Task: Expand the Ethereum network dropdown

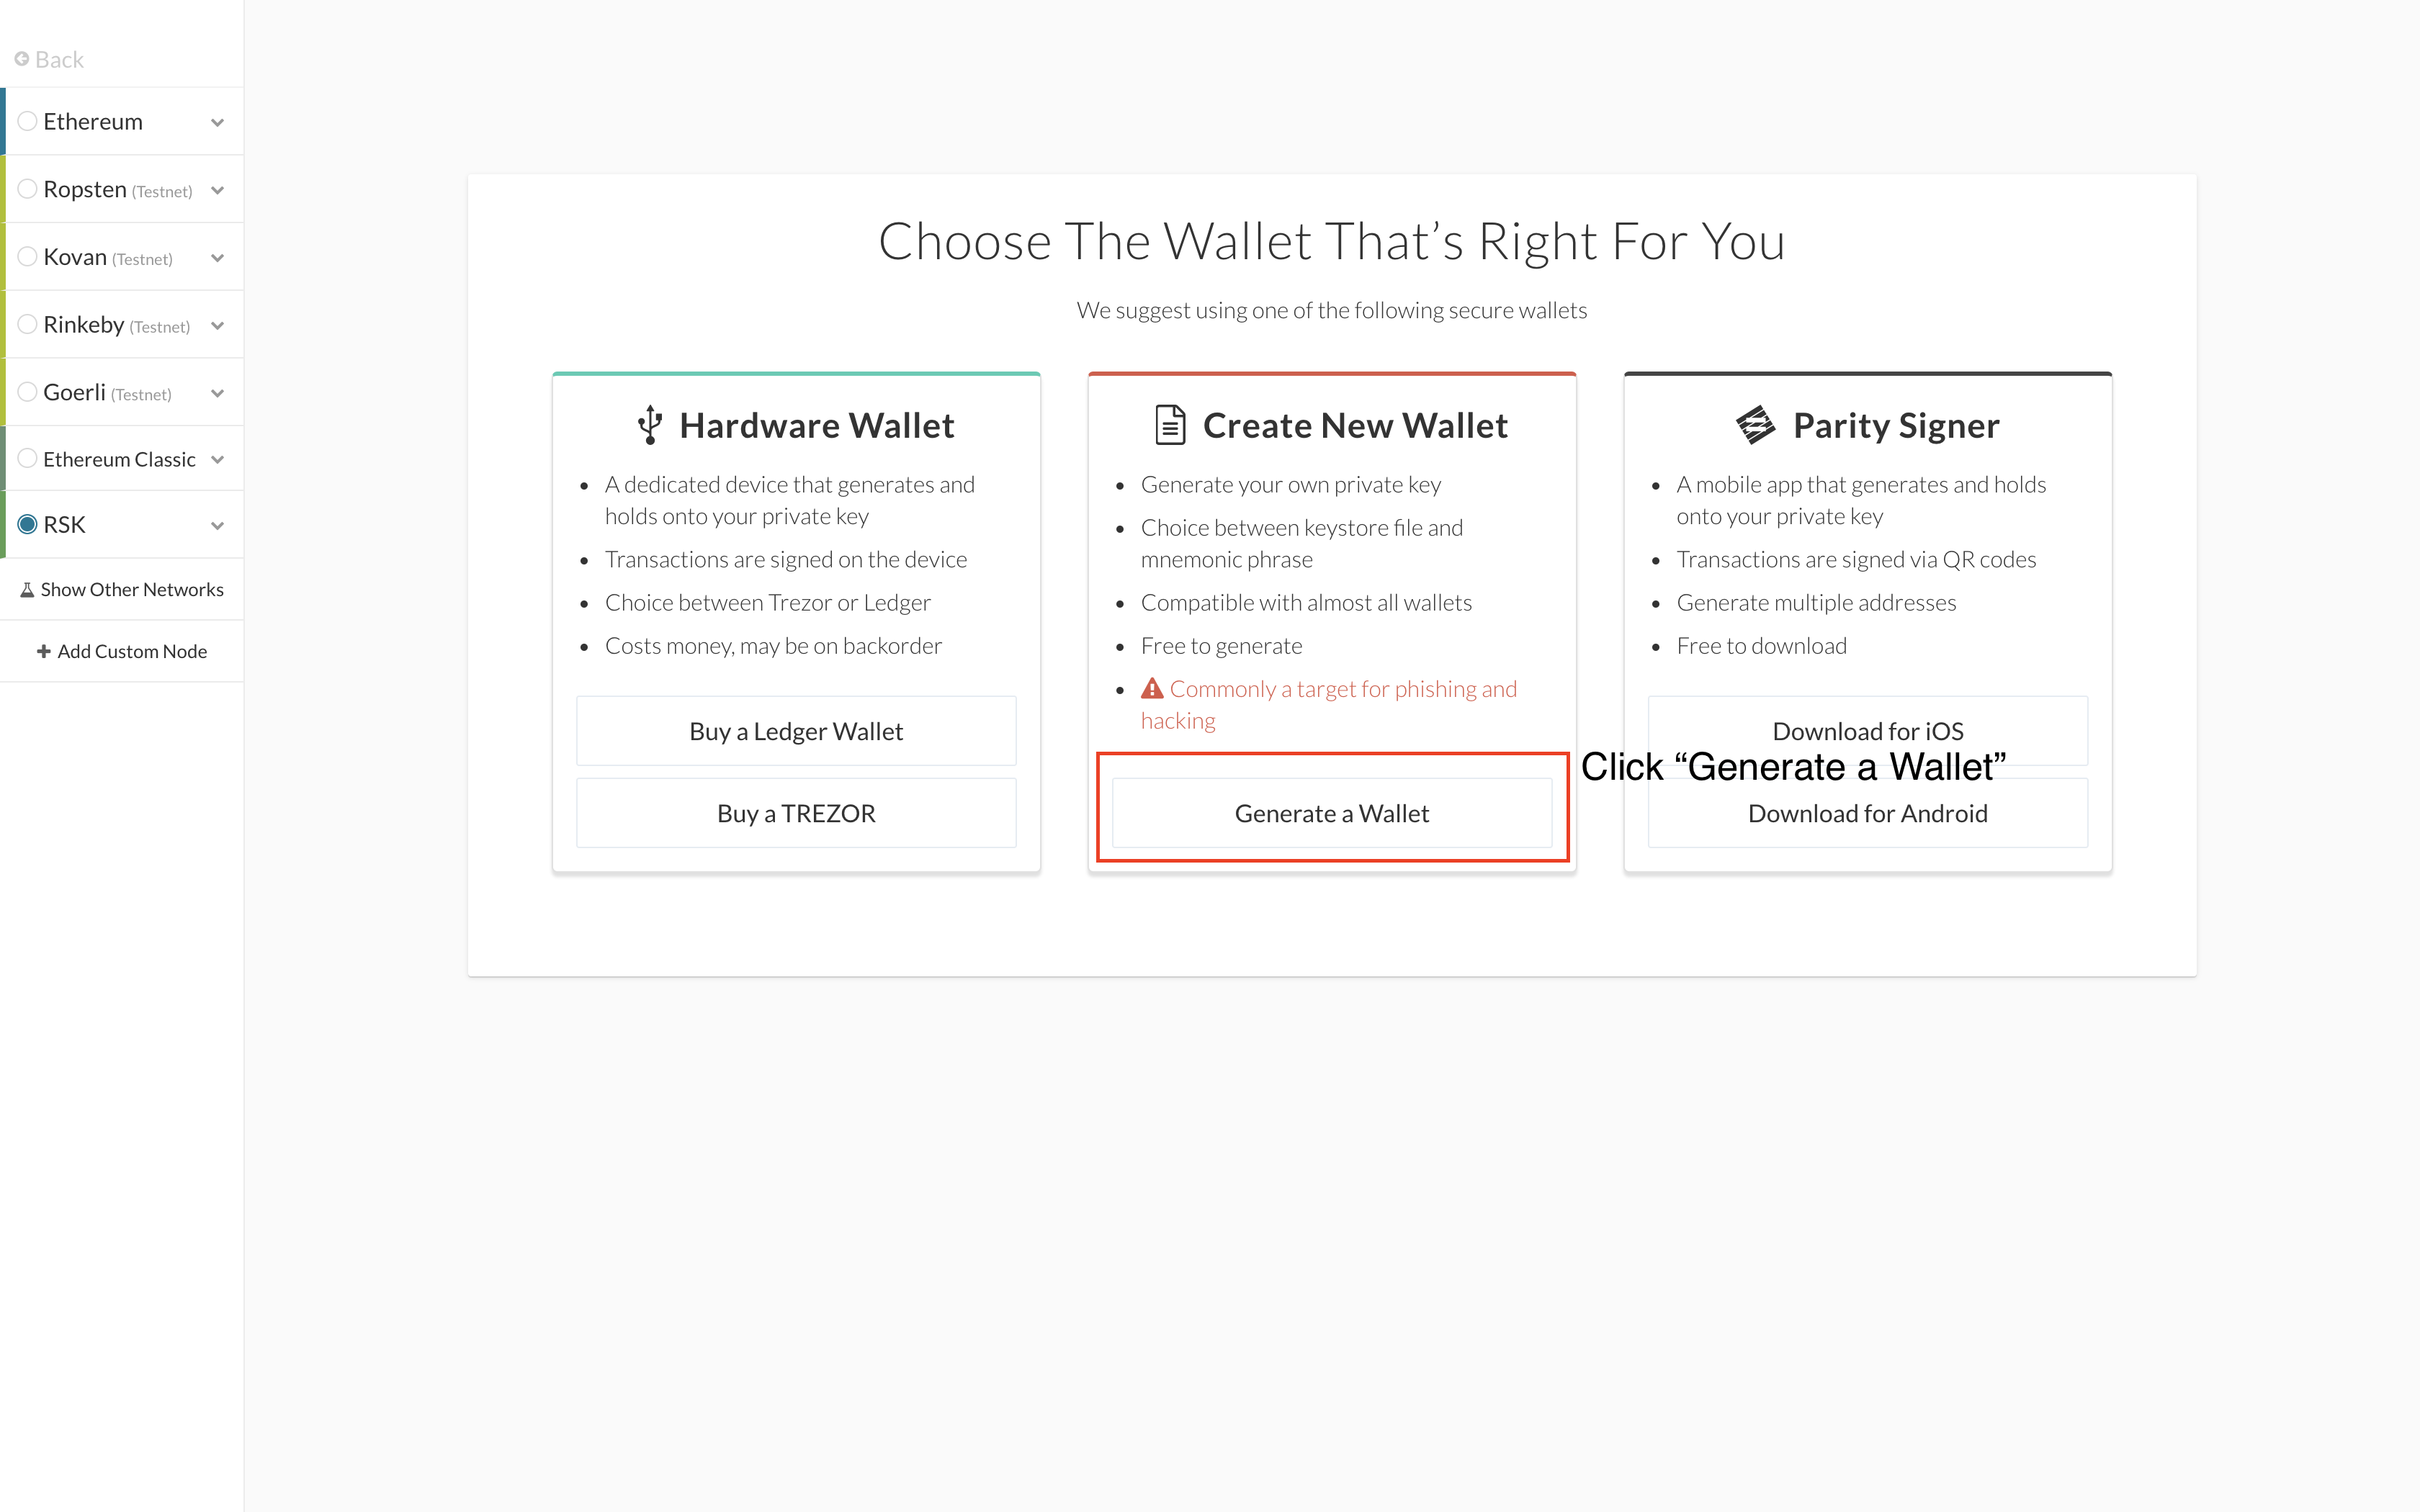Action: 218,120
